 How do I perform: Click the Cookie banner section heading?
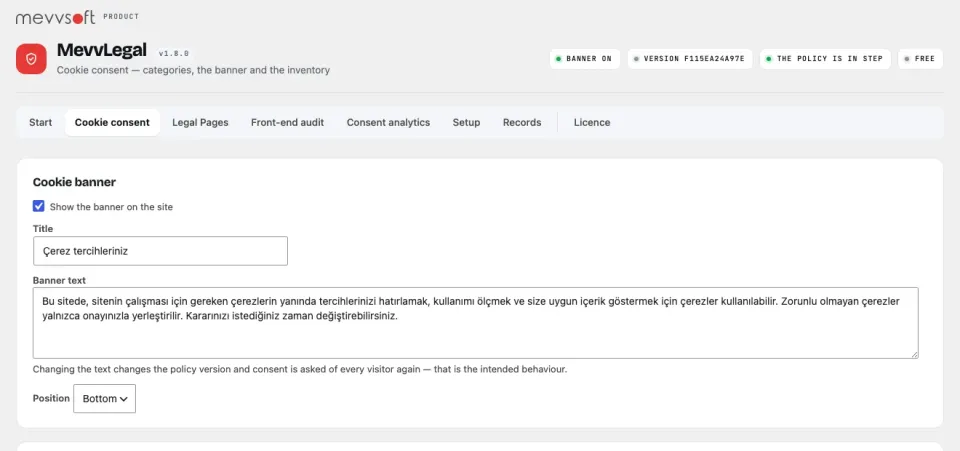click(x=74, y=182)
